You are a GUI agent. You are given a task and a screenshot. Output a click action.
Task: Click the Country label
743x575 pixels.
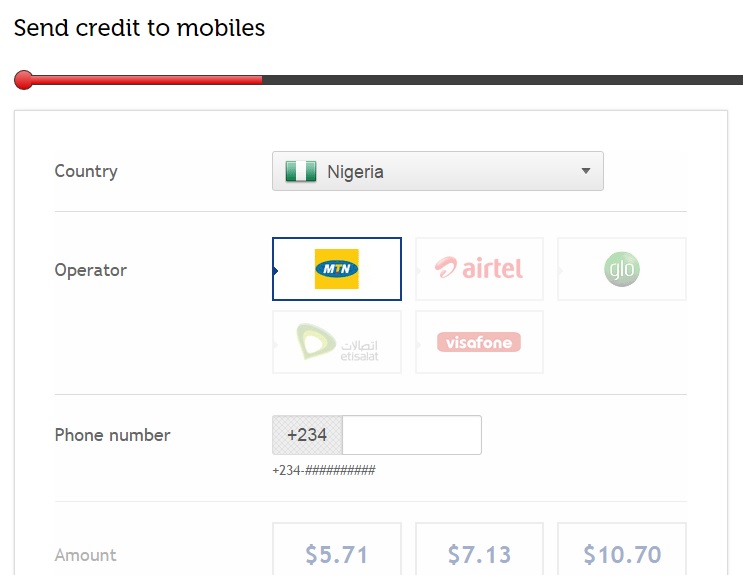[86, 171]
